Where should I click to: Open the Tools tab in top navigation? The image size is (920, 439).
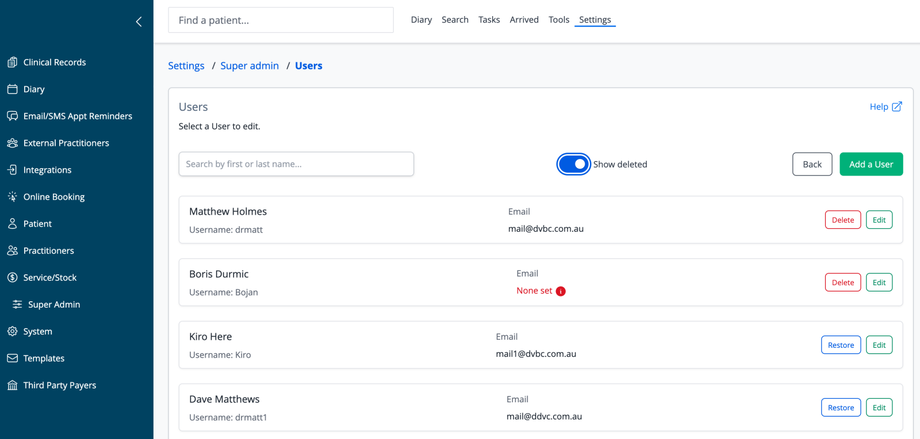559,20
